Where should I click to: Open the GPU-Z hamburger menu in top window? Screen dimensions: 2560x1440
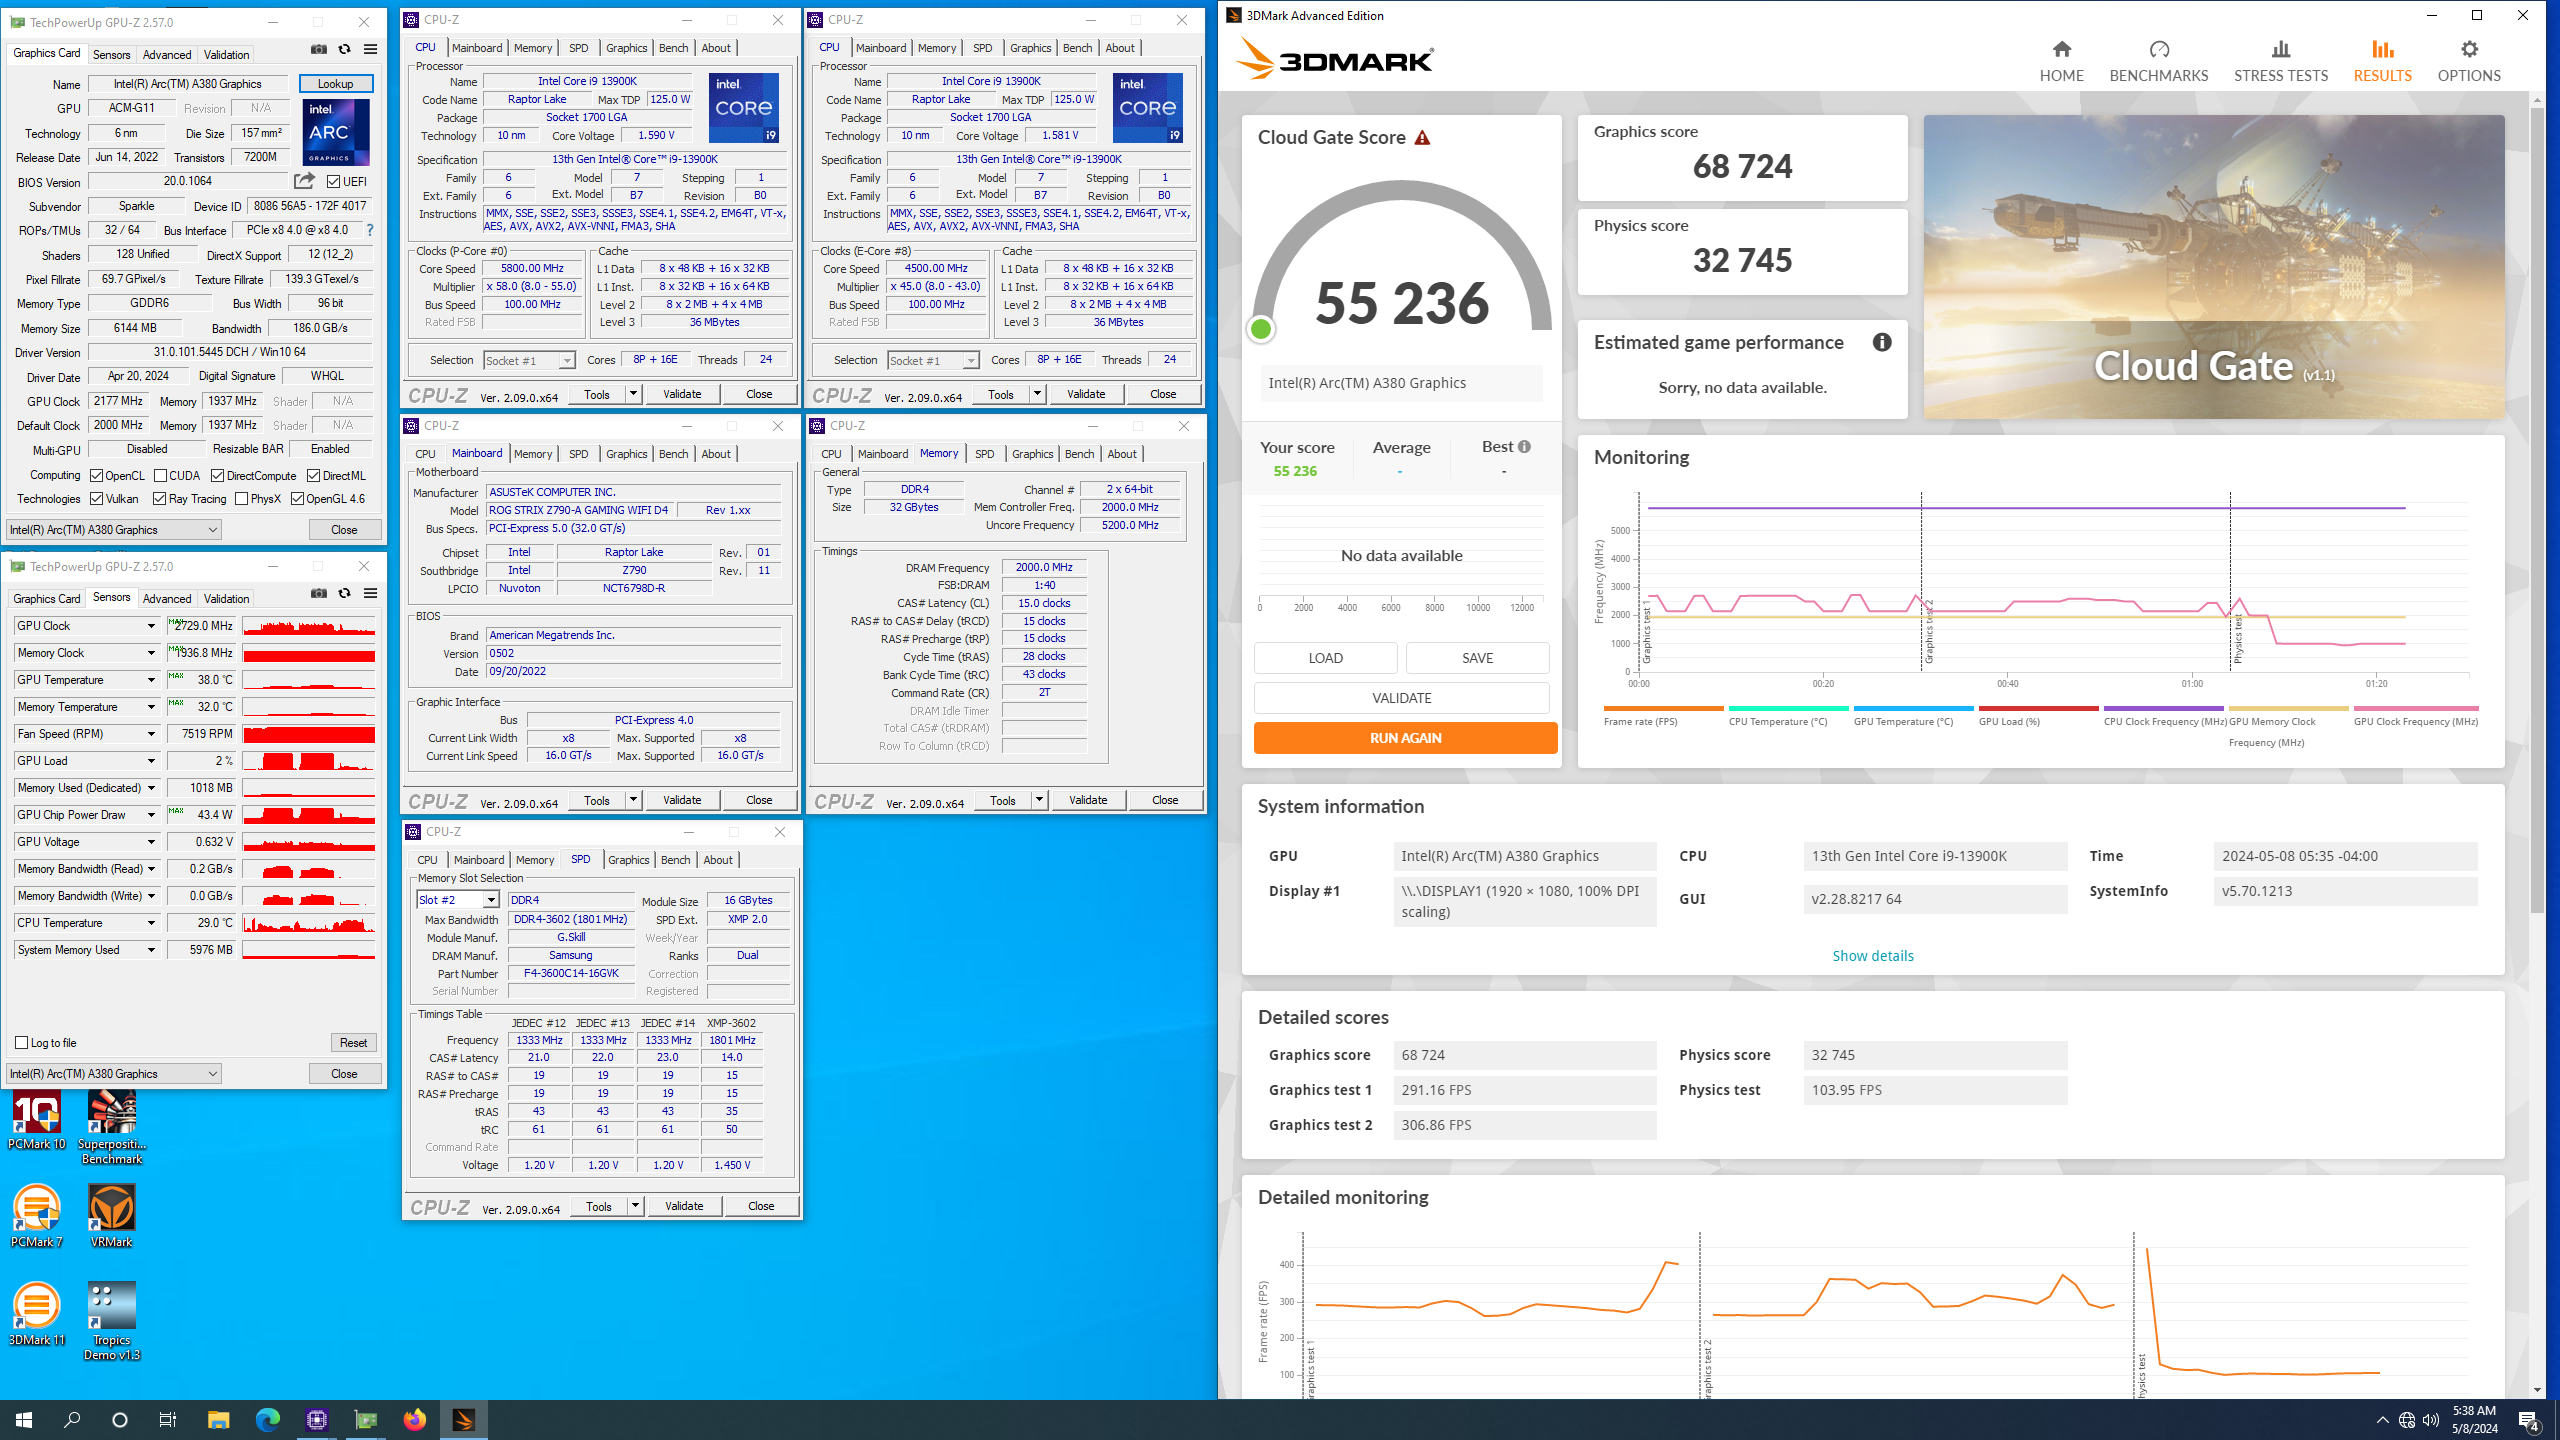coord(370,49)
